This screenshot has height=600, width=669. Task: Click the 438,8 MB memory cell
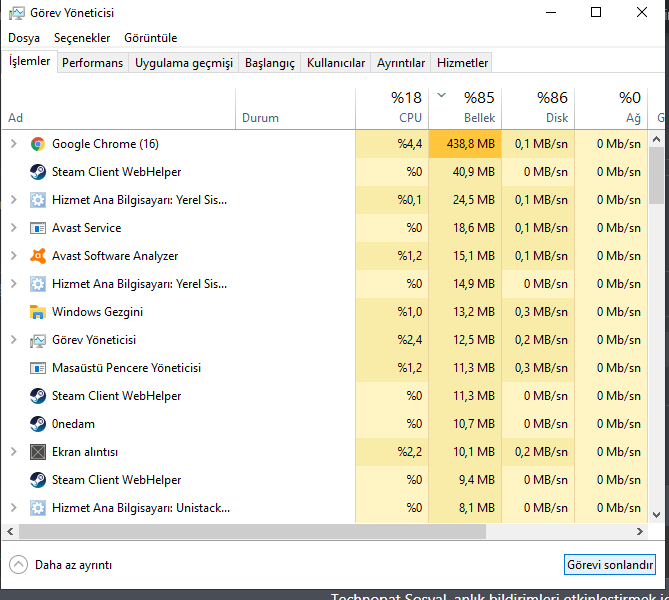click(x=465, y=144)
